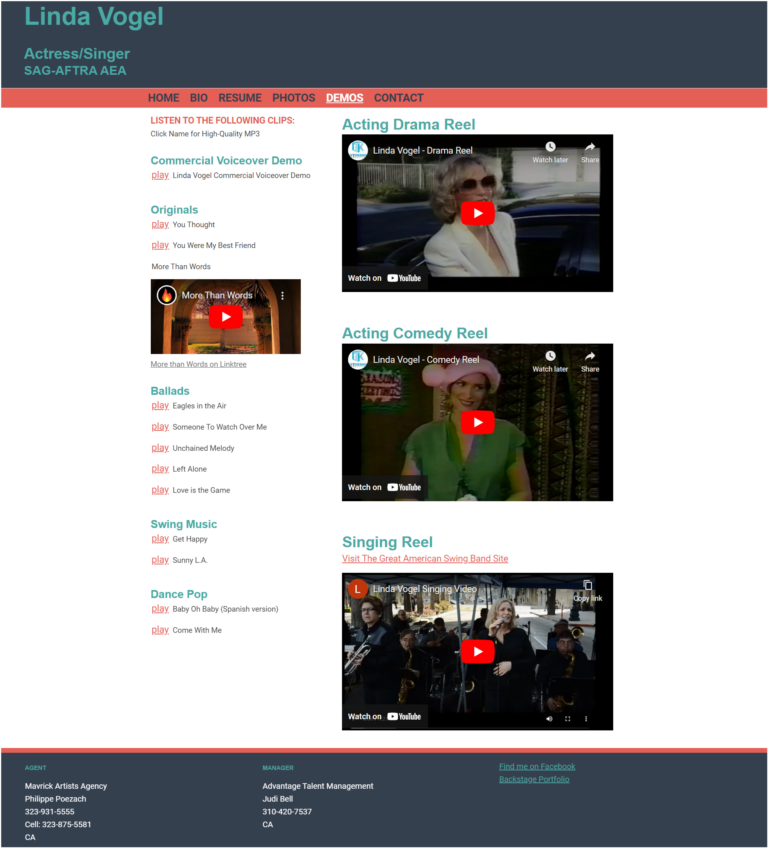The width and height of the screenshot is (768, 848).
Task: Play the More Than Words video thumbnail
Action: 226,317
